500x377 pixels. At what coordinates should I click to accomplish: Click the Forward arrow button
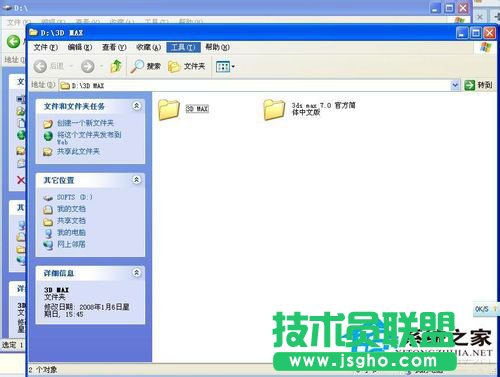pos(88,66)
